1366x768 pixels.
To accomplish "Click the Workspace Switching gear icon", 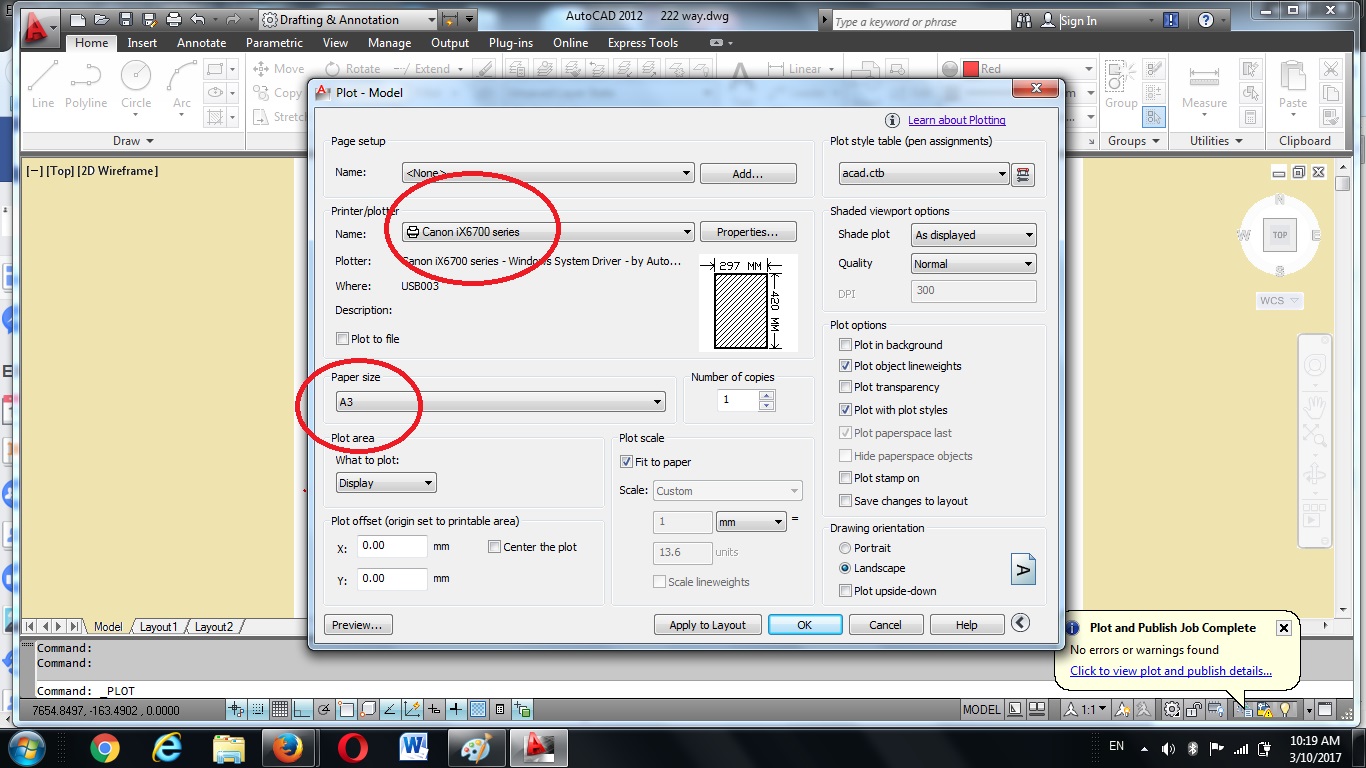I will click(1171, 709).
